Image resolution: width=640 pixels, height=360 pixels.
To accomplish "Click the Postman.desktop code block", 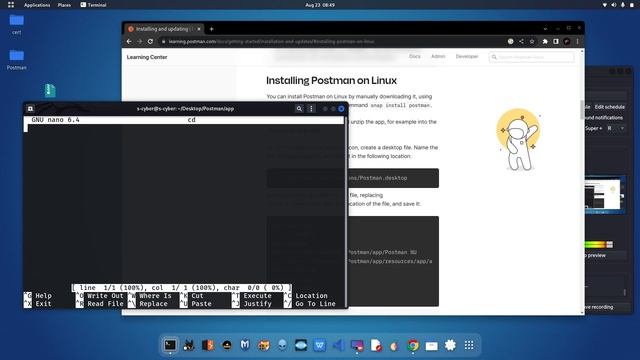I will tap(353, 178).
